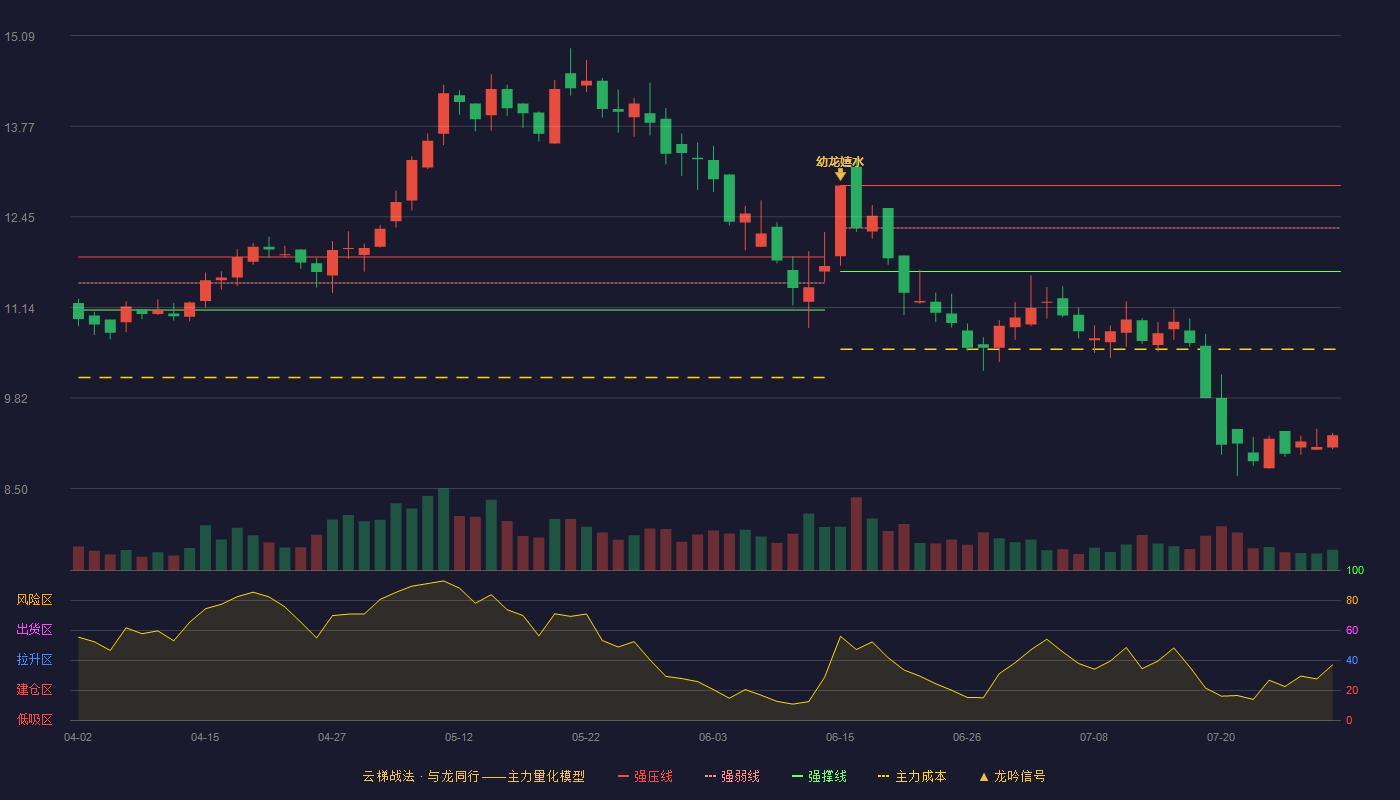Viewport: 1400px width, 800px height.
Task: Toggle the 龙吟信号 legend entry
Action: click(1012, 776)
